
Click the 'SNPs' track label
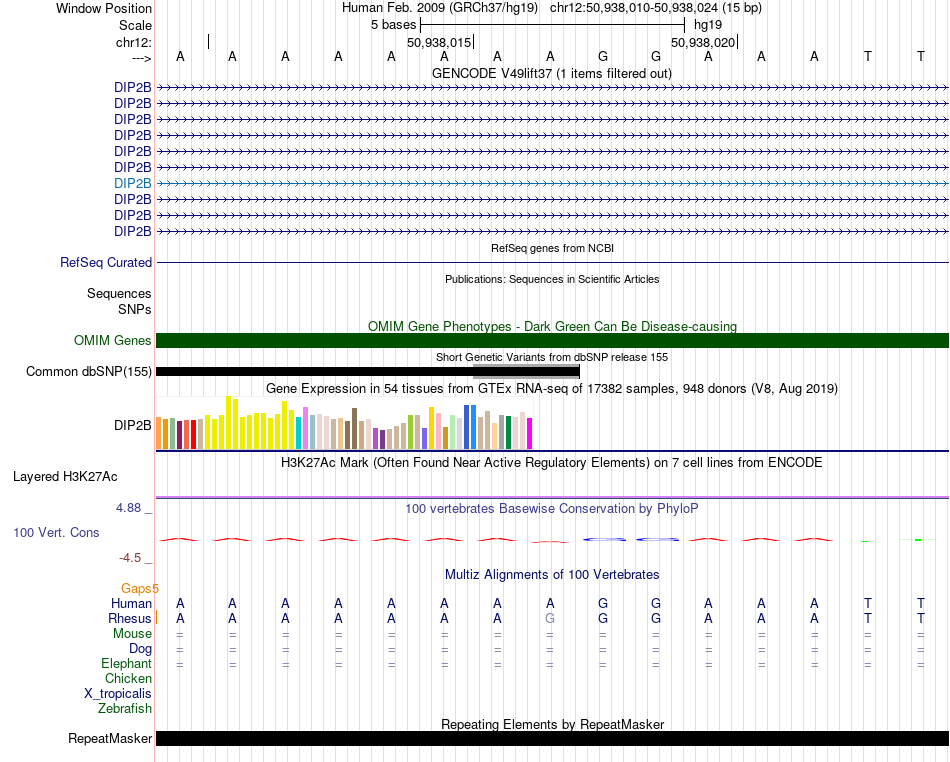point(135,309)
